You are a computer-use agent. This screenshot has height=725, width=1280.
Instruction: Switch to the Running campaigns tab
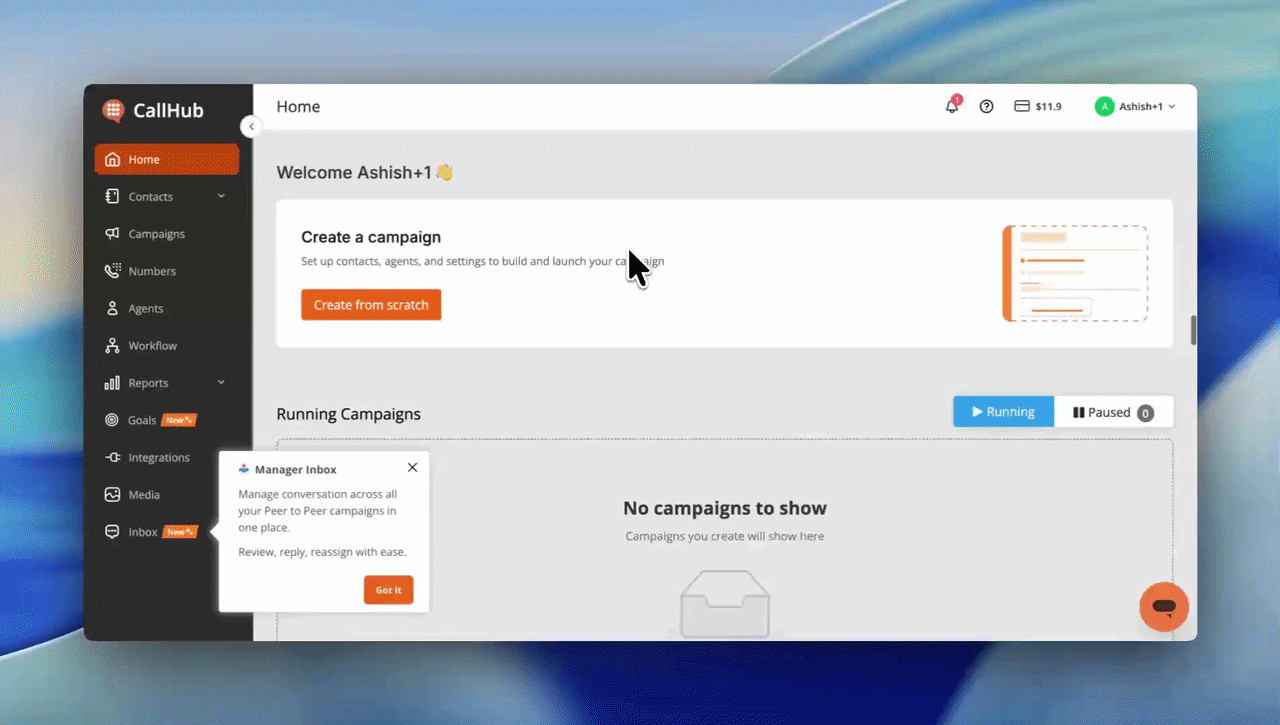pos(1003,412)
